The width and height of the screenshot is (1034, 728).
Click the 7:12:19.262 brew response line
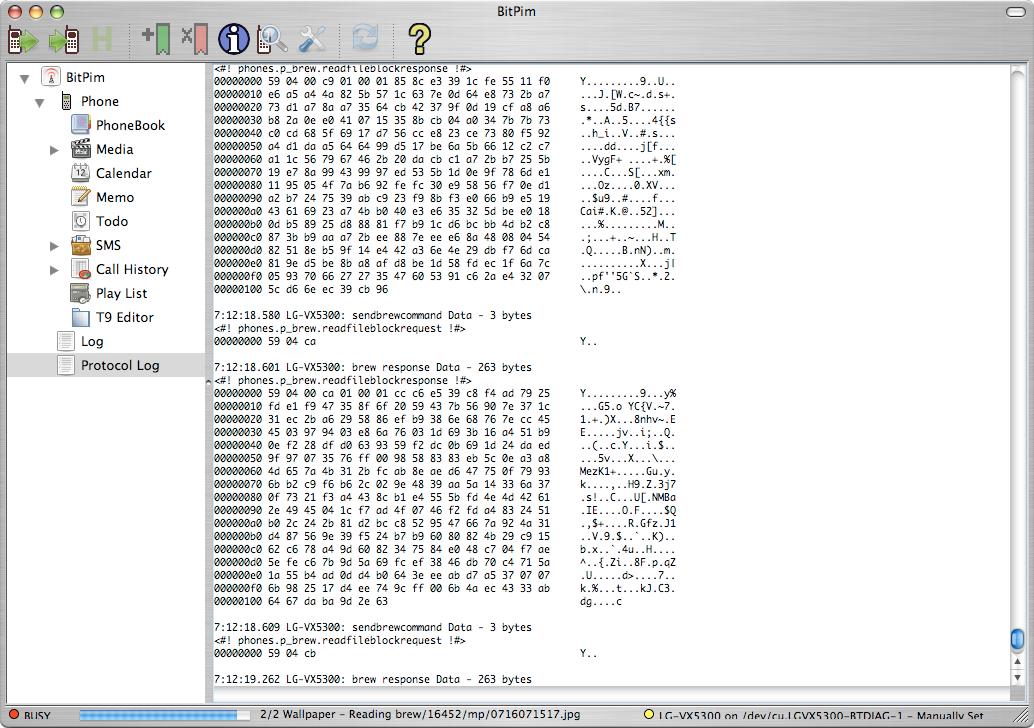373,679
